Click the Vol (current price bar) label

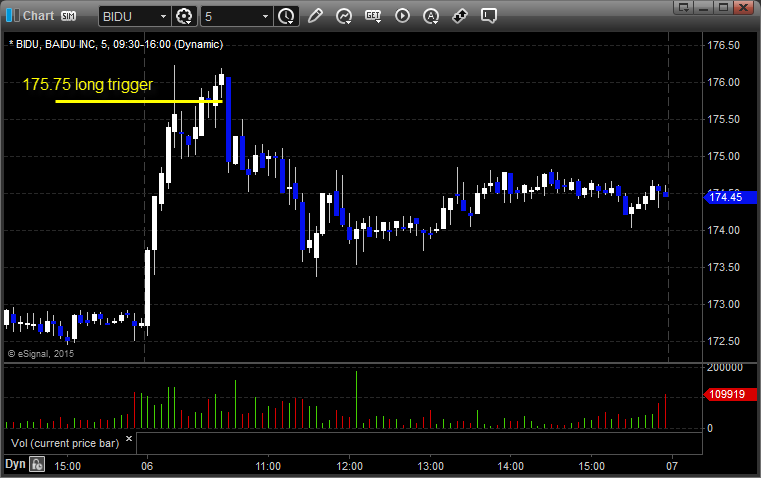pos(65,443)
